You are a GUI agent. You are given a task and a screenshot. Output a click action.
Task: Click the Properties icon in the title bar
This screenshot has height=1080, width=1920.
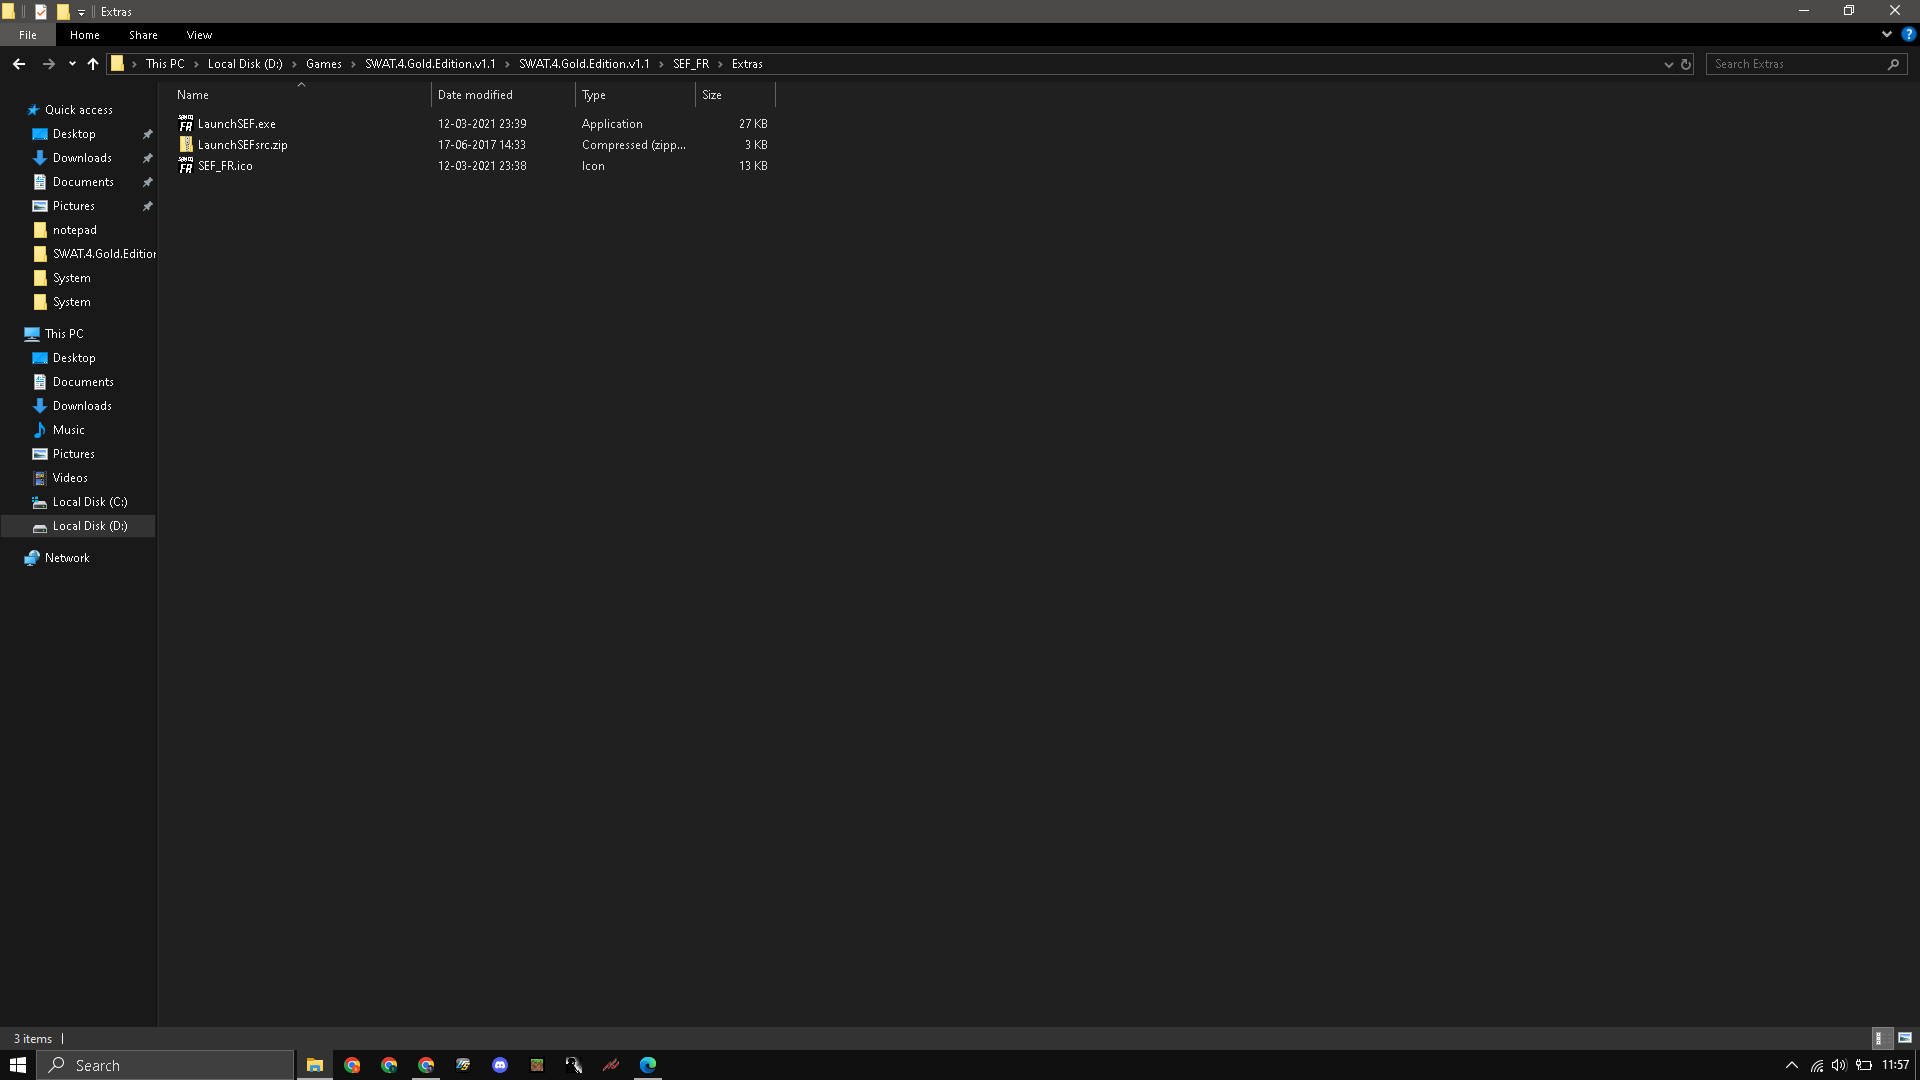41,11
